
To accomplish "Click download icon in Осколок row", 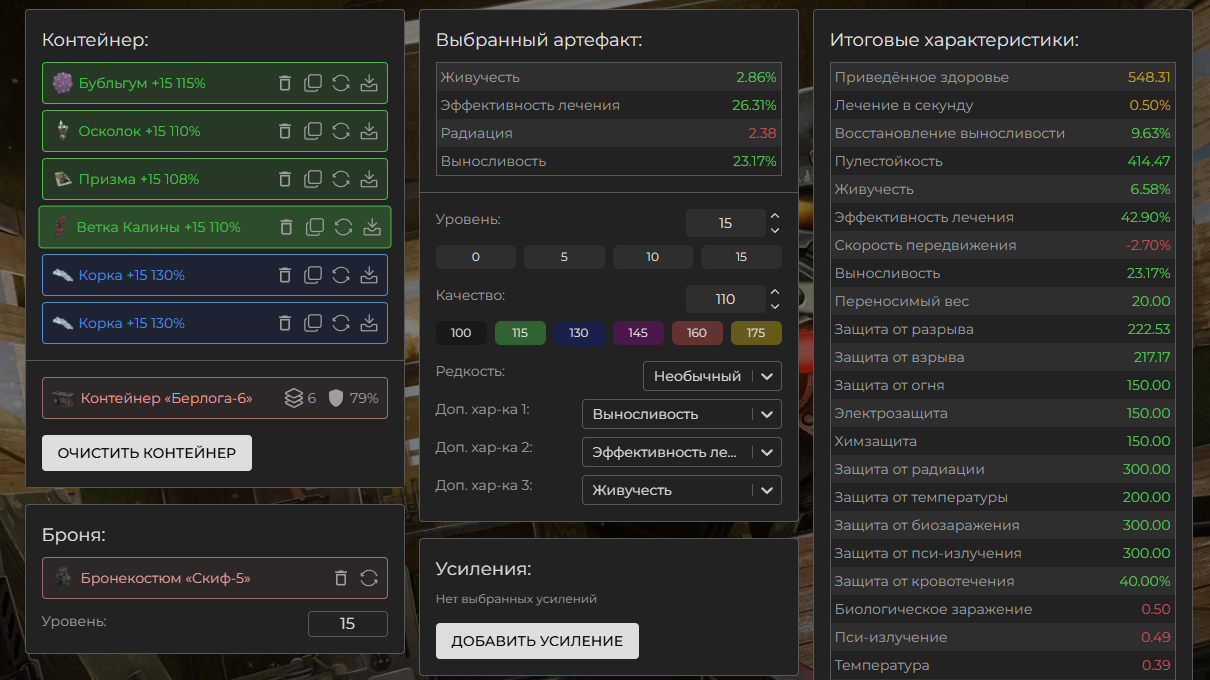I will (x=369, y=131).
